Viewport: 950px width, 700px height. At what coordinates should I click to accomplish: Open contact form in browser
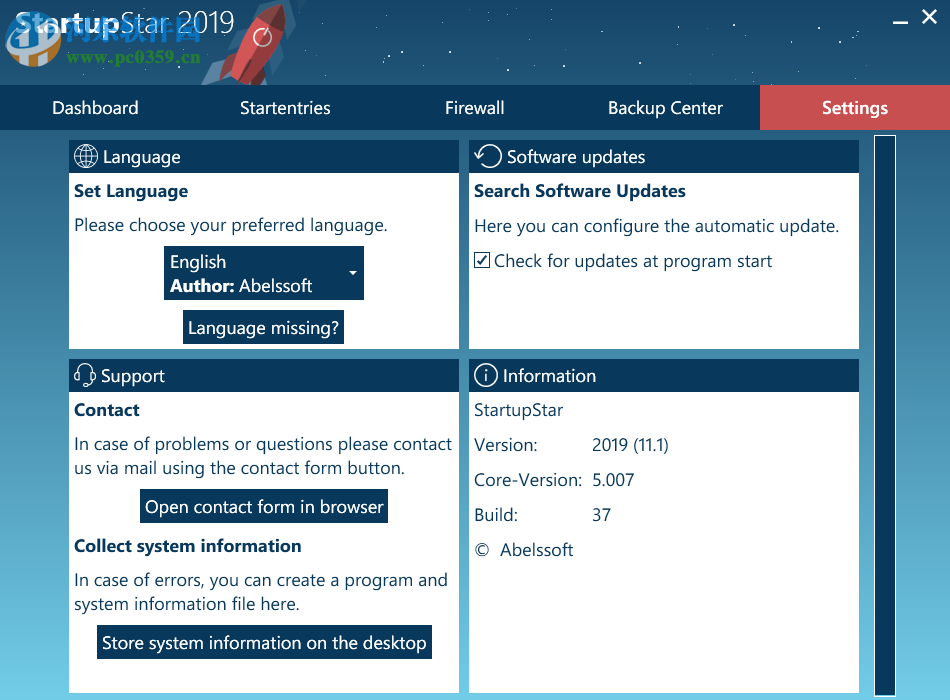point(263,506)
